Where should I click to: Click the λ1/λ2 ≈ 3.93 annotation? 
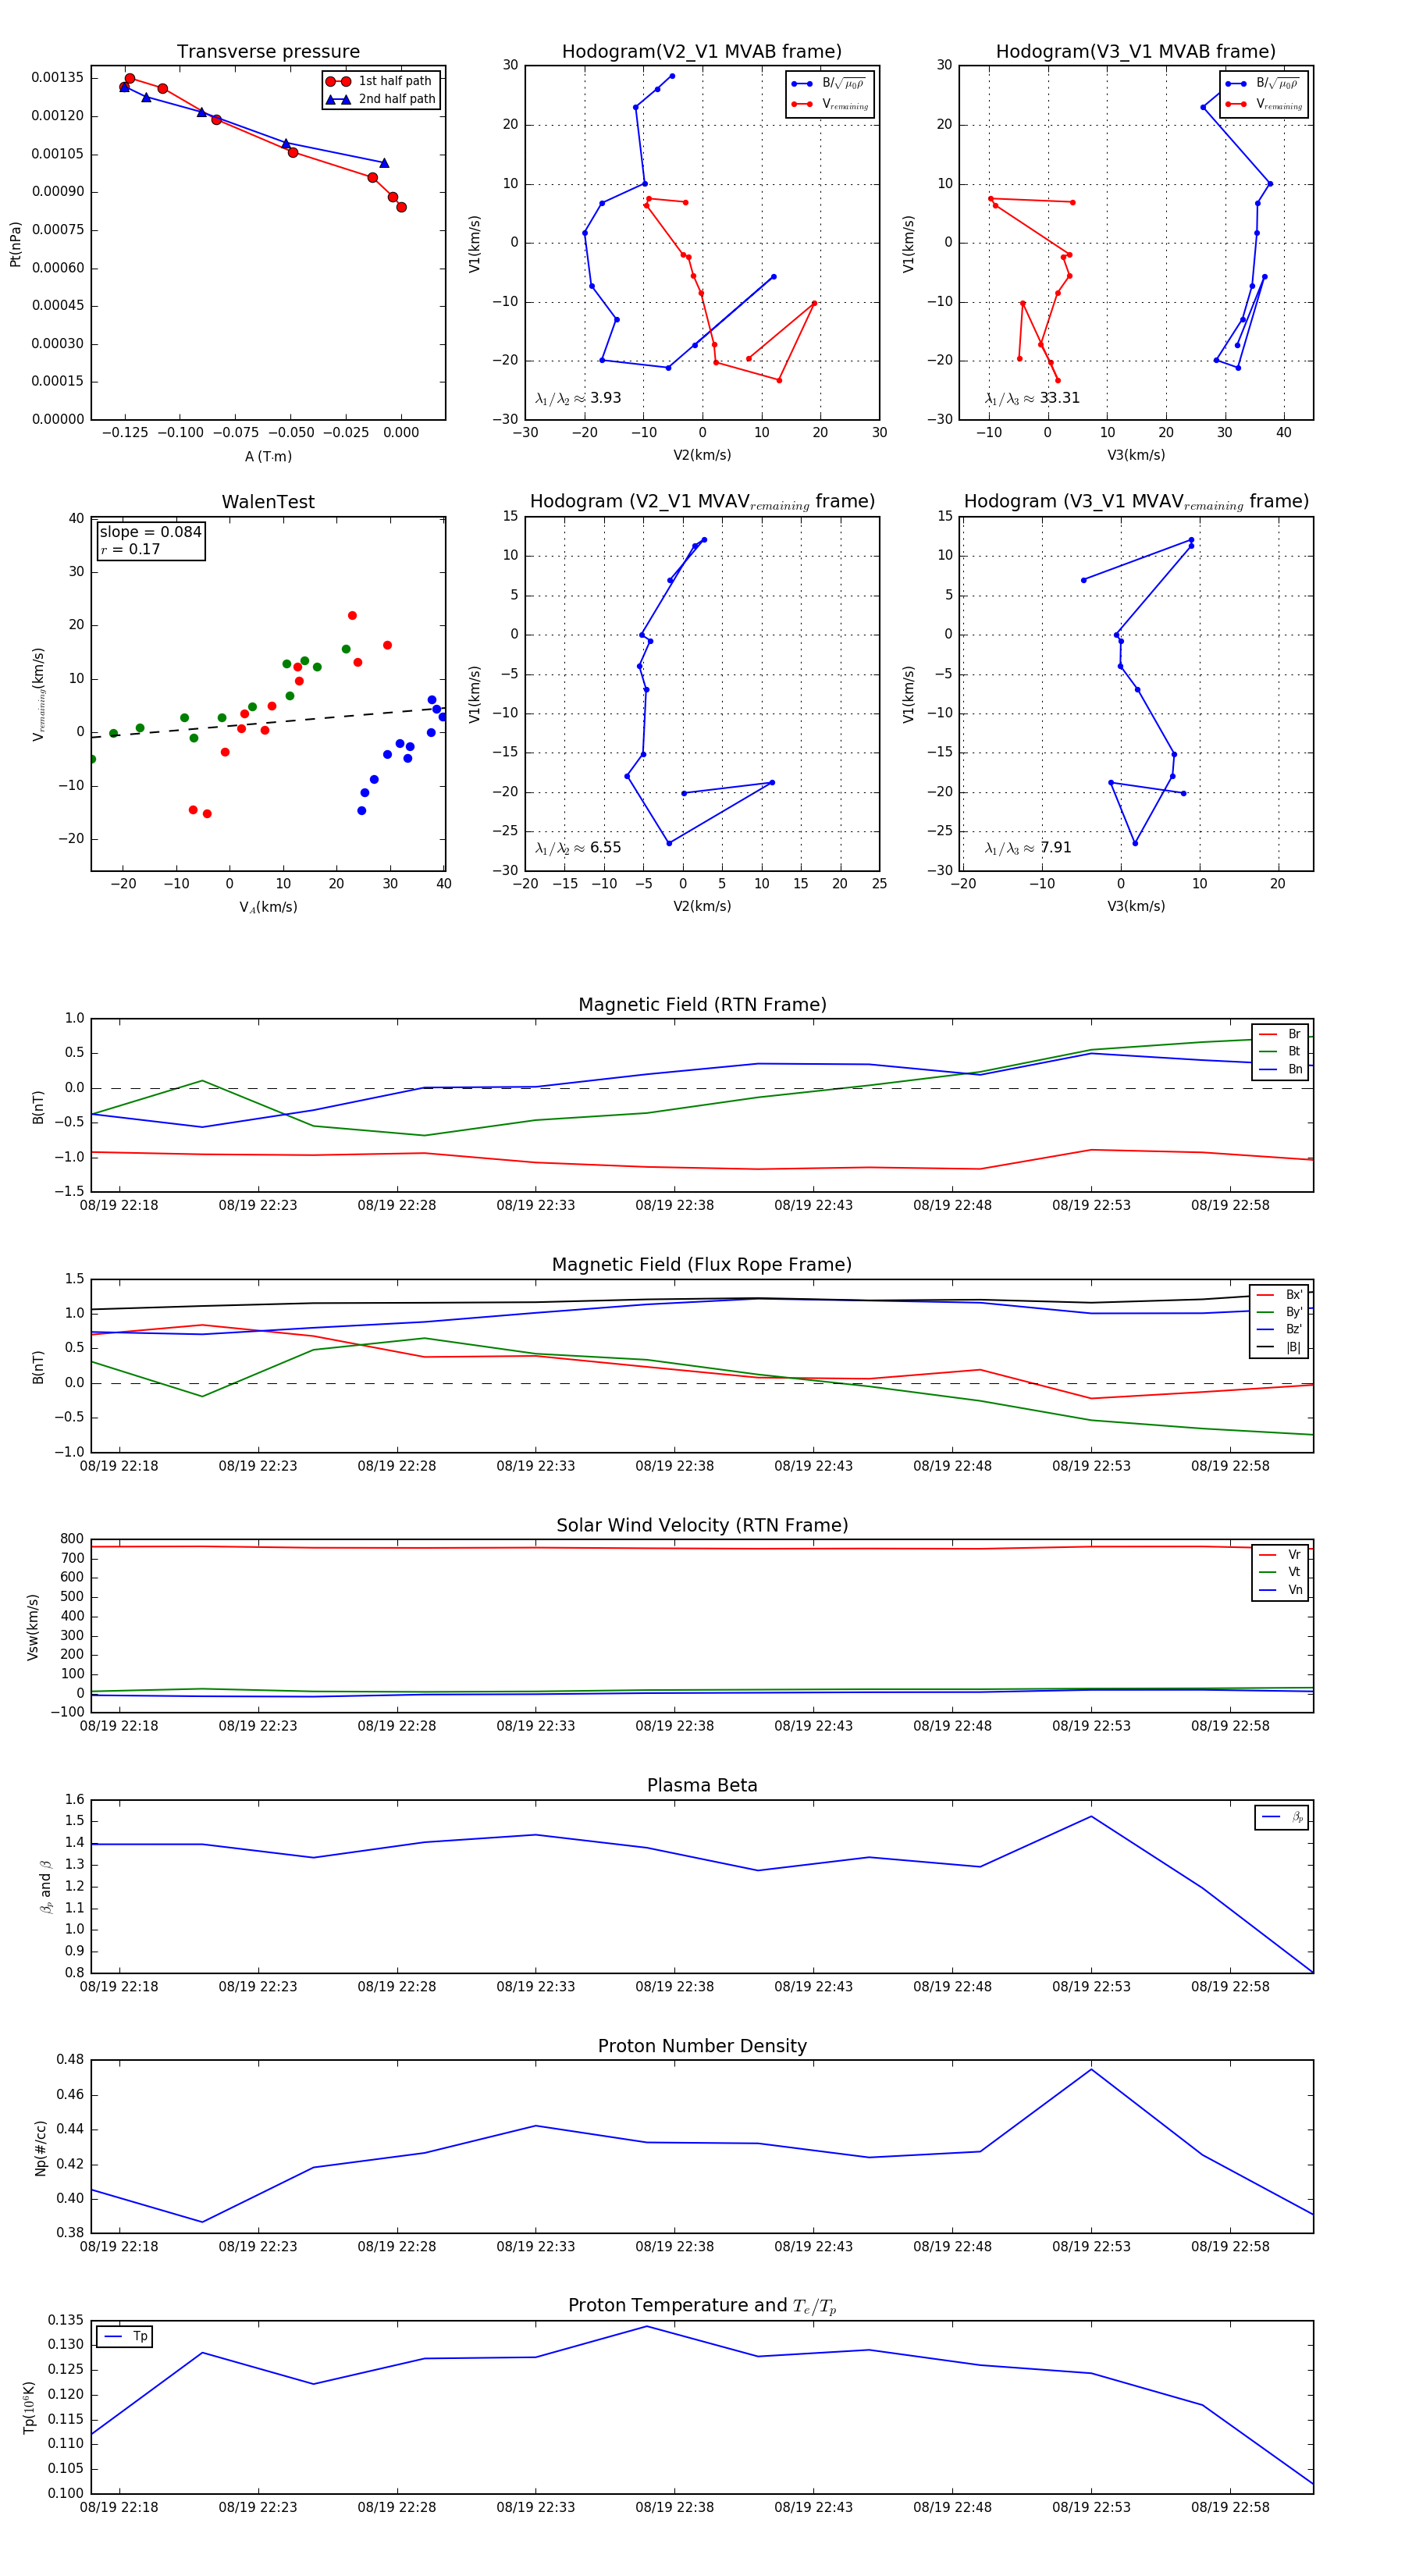coord(578,398)
